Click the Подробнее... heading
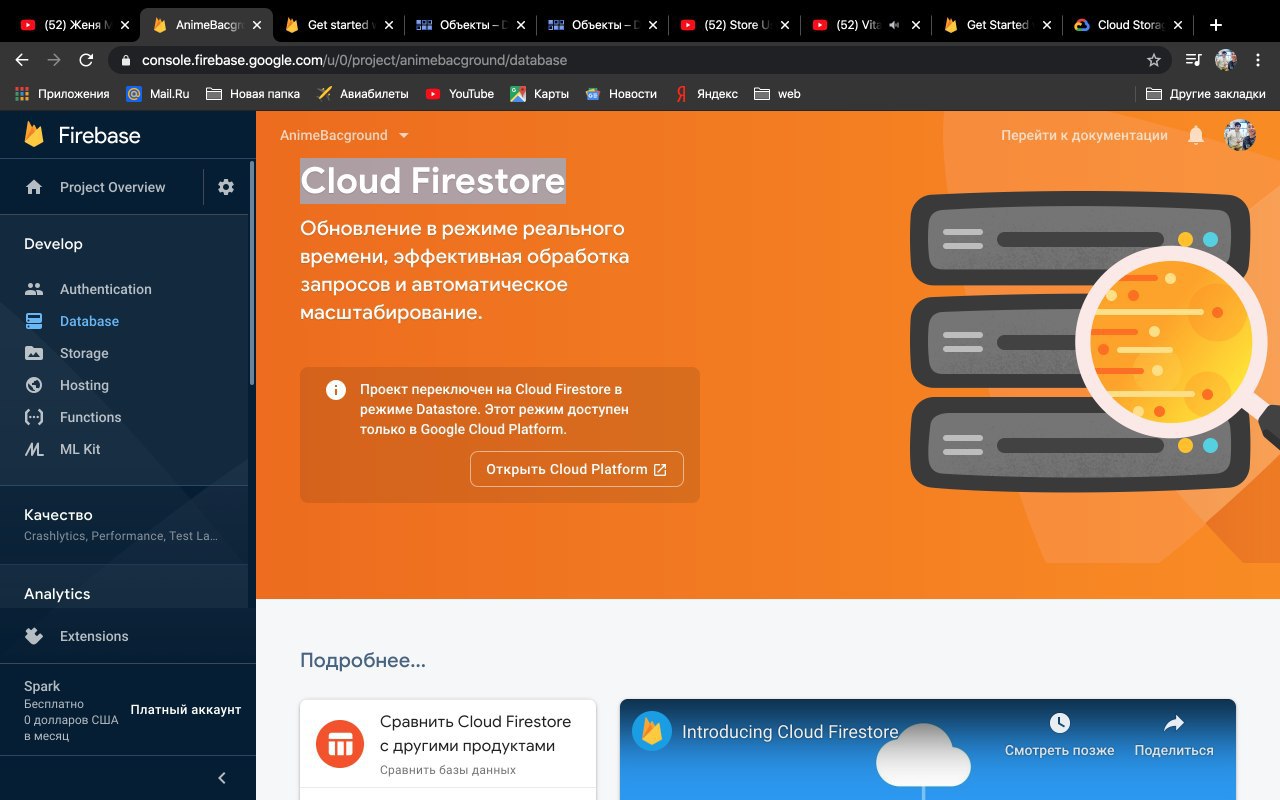Screen dimensions: 1280x800 363,660
